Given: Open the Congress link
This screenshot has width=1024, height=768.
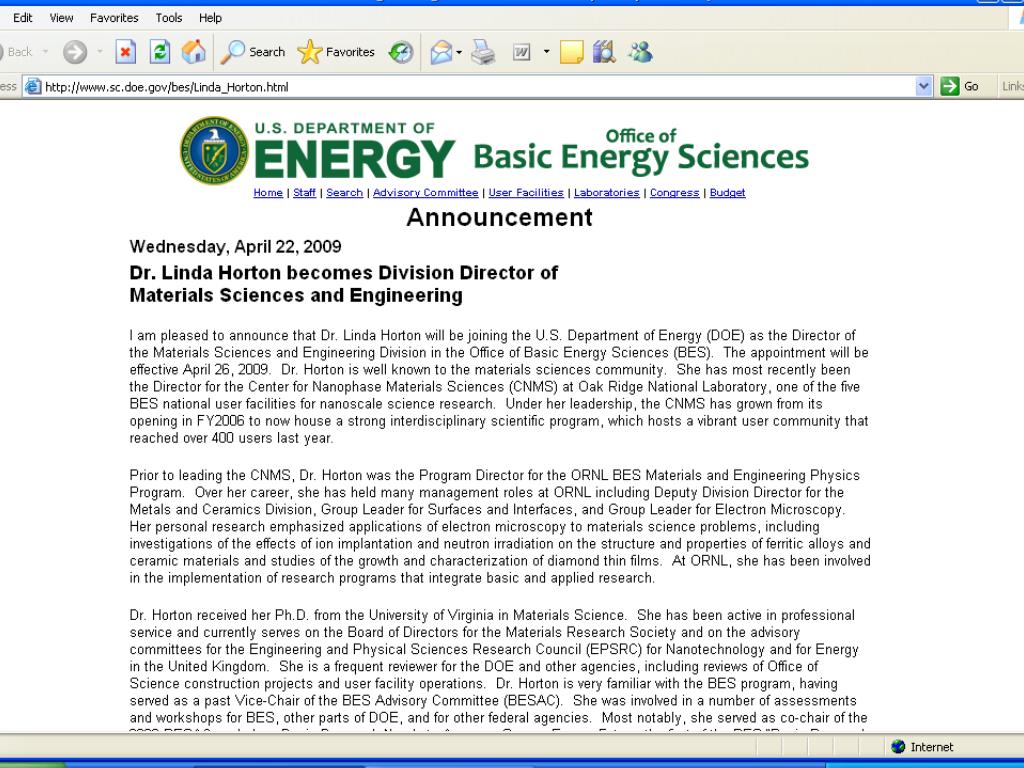Looking at the screenshot, I should [675, 193].
